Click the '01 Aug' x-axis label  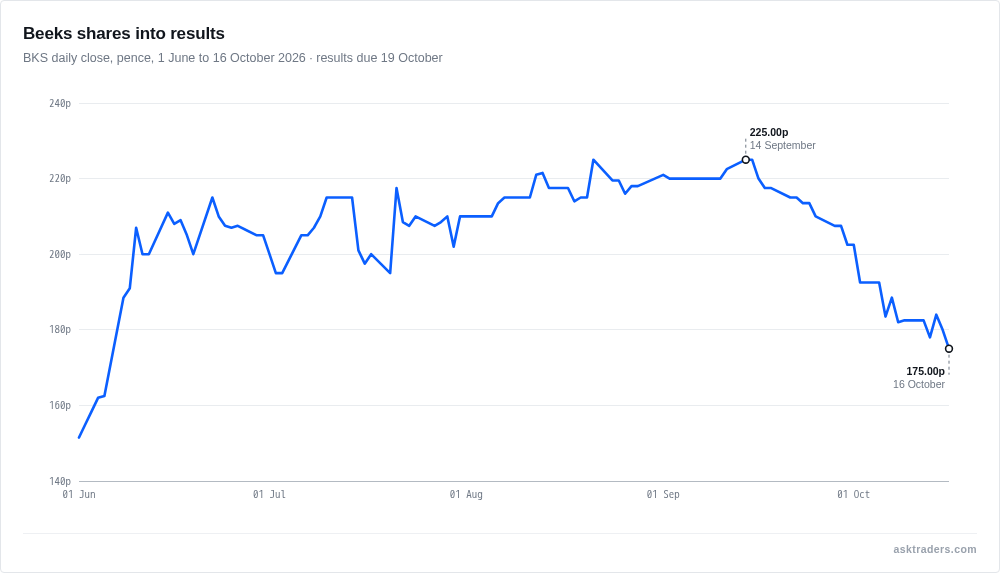tap(466, 495)
